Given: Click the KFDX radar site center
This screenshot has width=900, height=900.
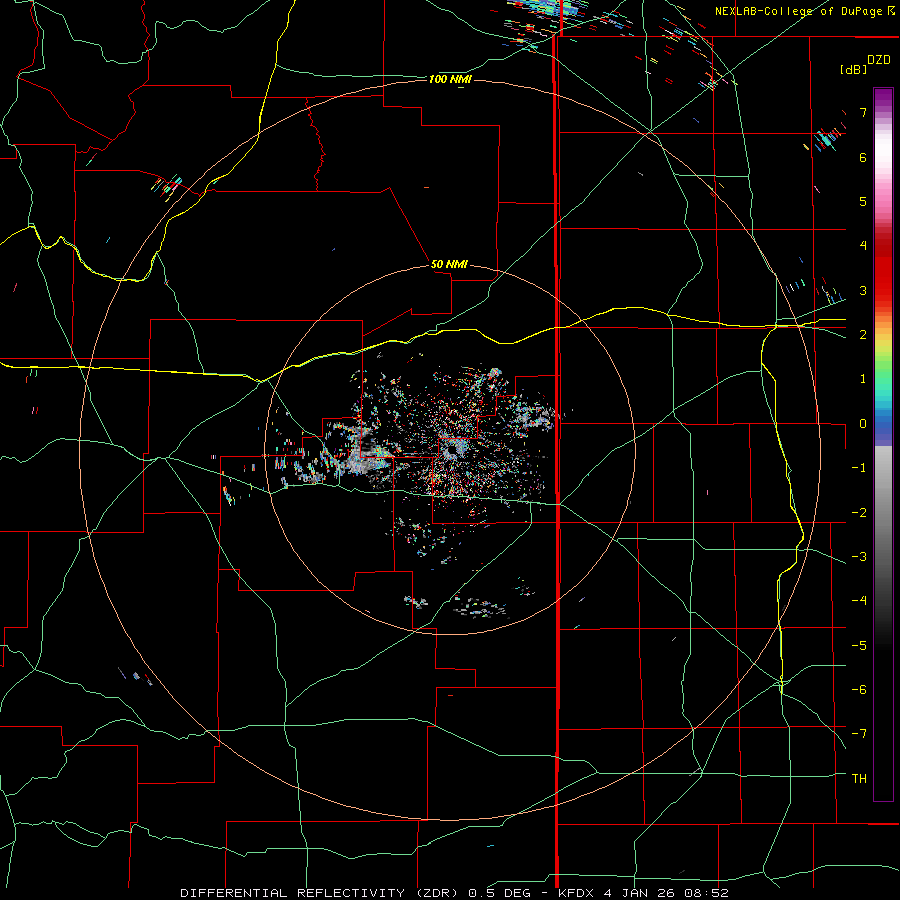Looking at the screenshot, I should pos(451,449).
